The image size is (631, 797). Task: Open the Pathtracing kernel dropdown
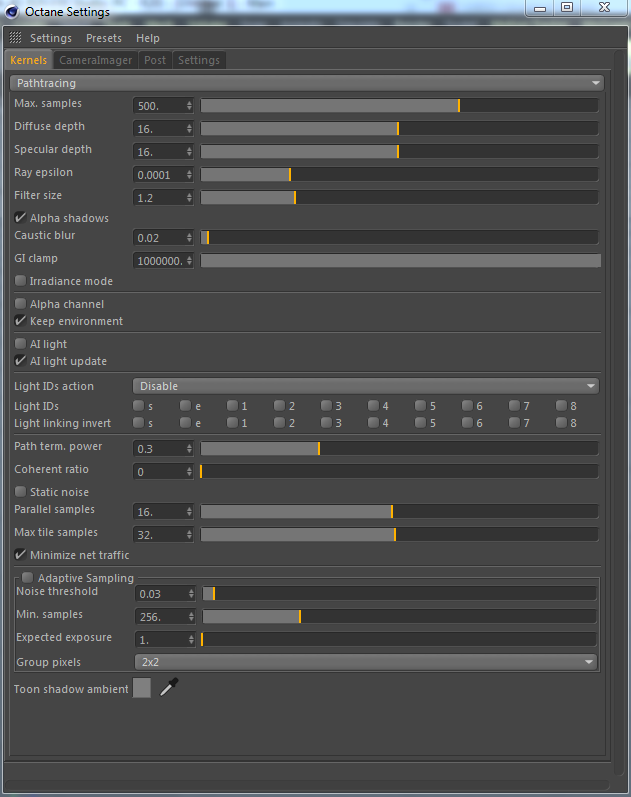pyautogui.click(x=305, y=83)
